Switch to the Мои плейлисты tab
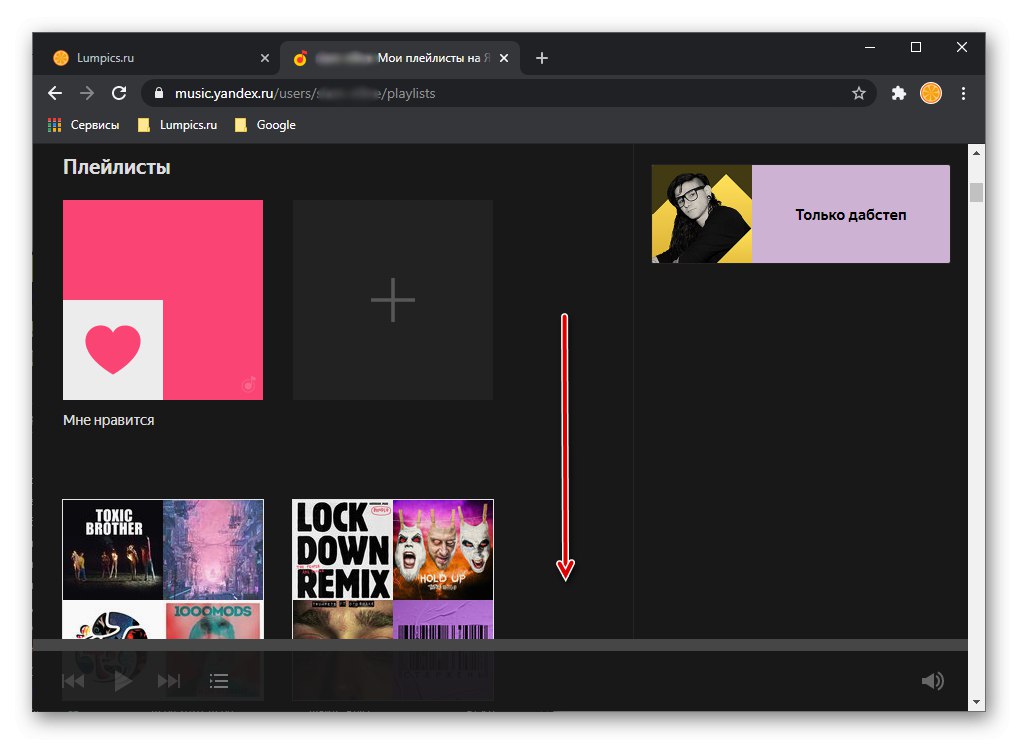 pos(390,58)
